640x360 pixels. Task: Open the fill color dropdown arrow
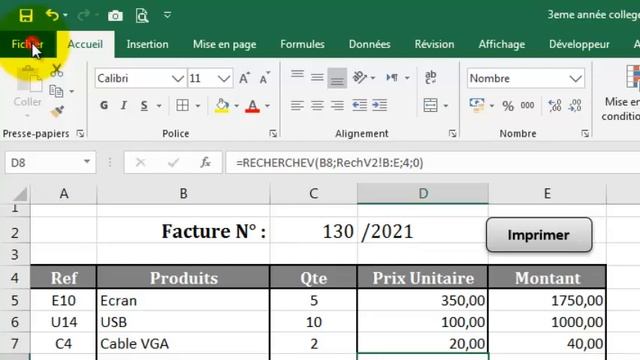(x=236, y=106)
